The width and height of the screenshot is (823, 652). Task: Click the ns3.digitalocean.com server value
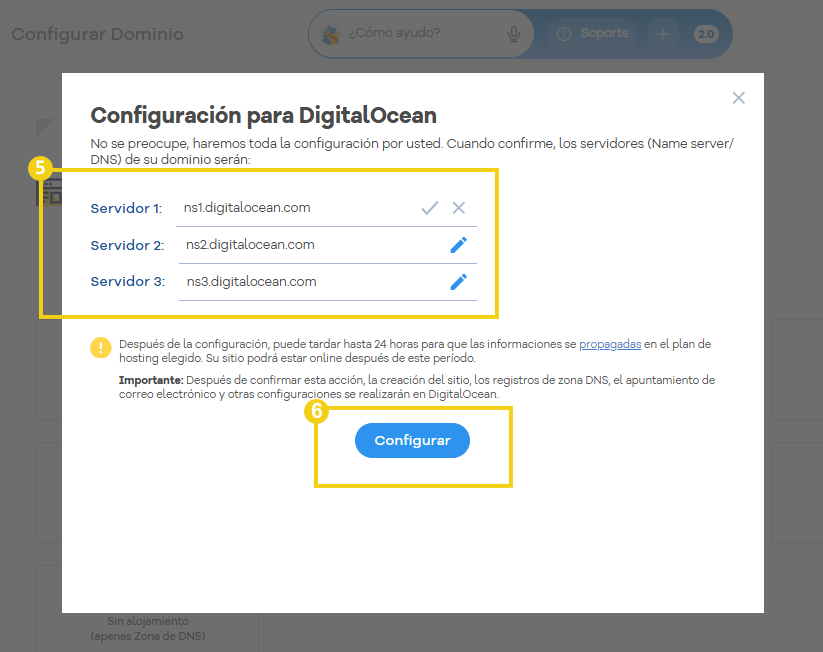tap(251, 281)
